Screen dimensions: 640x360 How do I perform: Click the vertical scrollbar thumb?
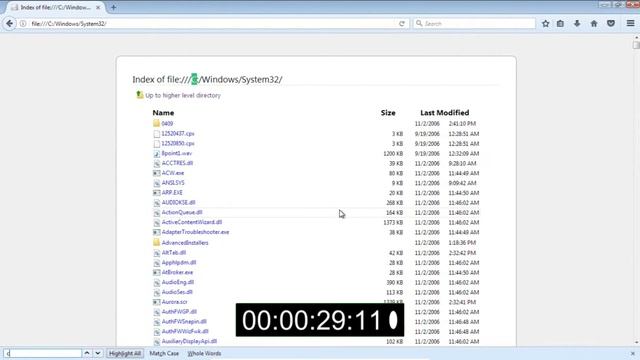[636, 45]
